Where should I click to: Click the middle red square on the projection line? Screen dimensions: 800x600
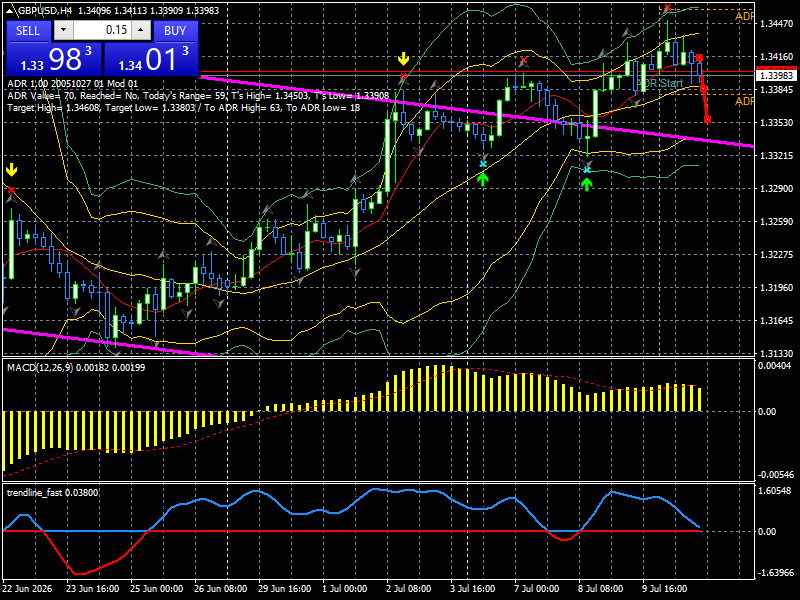pyautogui.click(x=704, y=89)
